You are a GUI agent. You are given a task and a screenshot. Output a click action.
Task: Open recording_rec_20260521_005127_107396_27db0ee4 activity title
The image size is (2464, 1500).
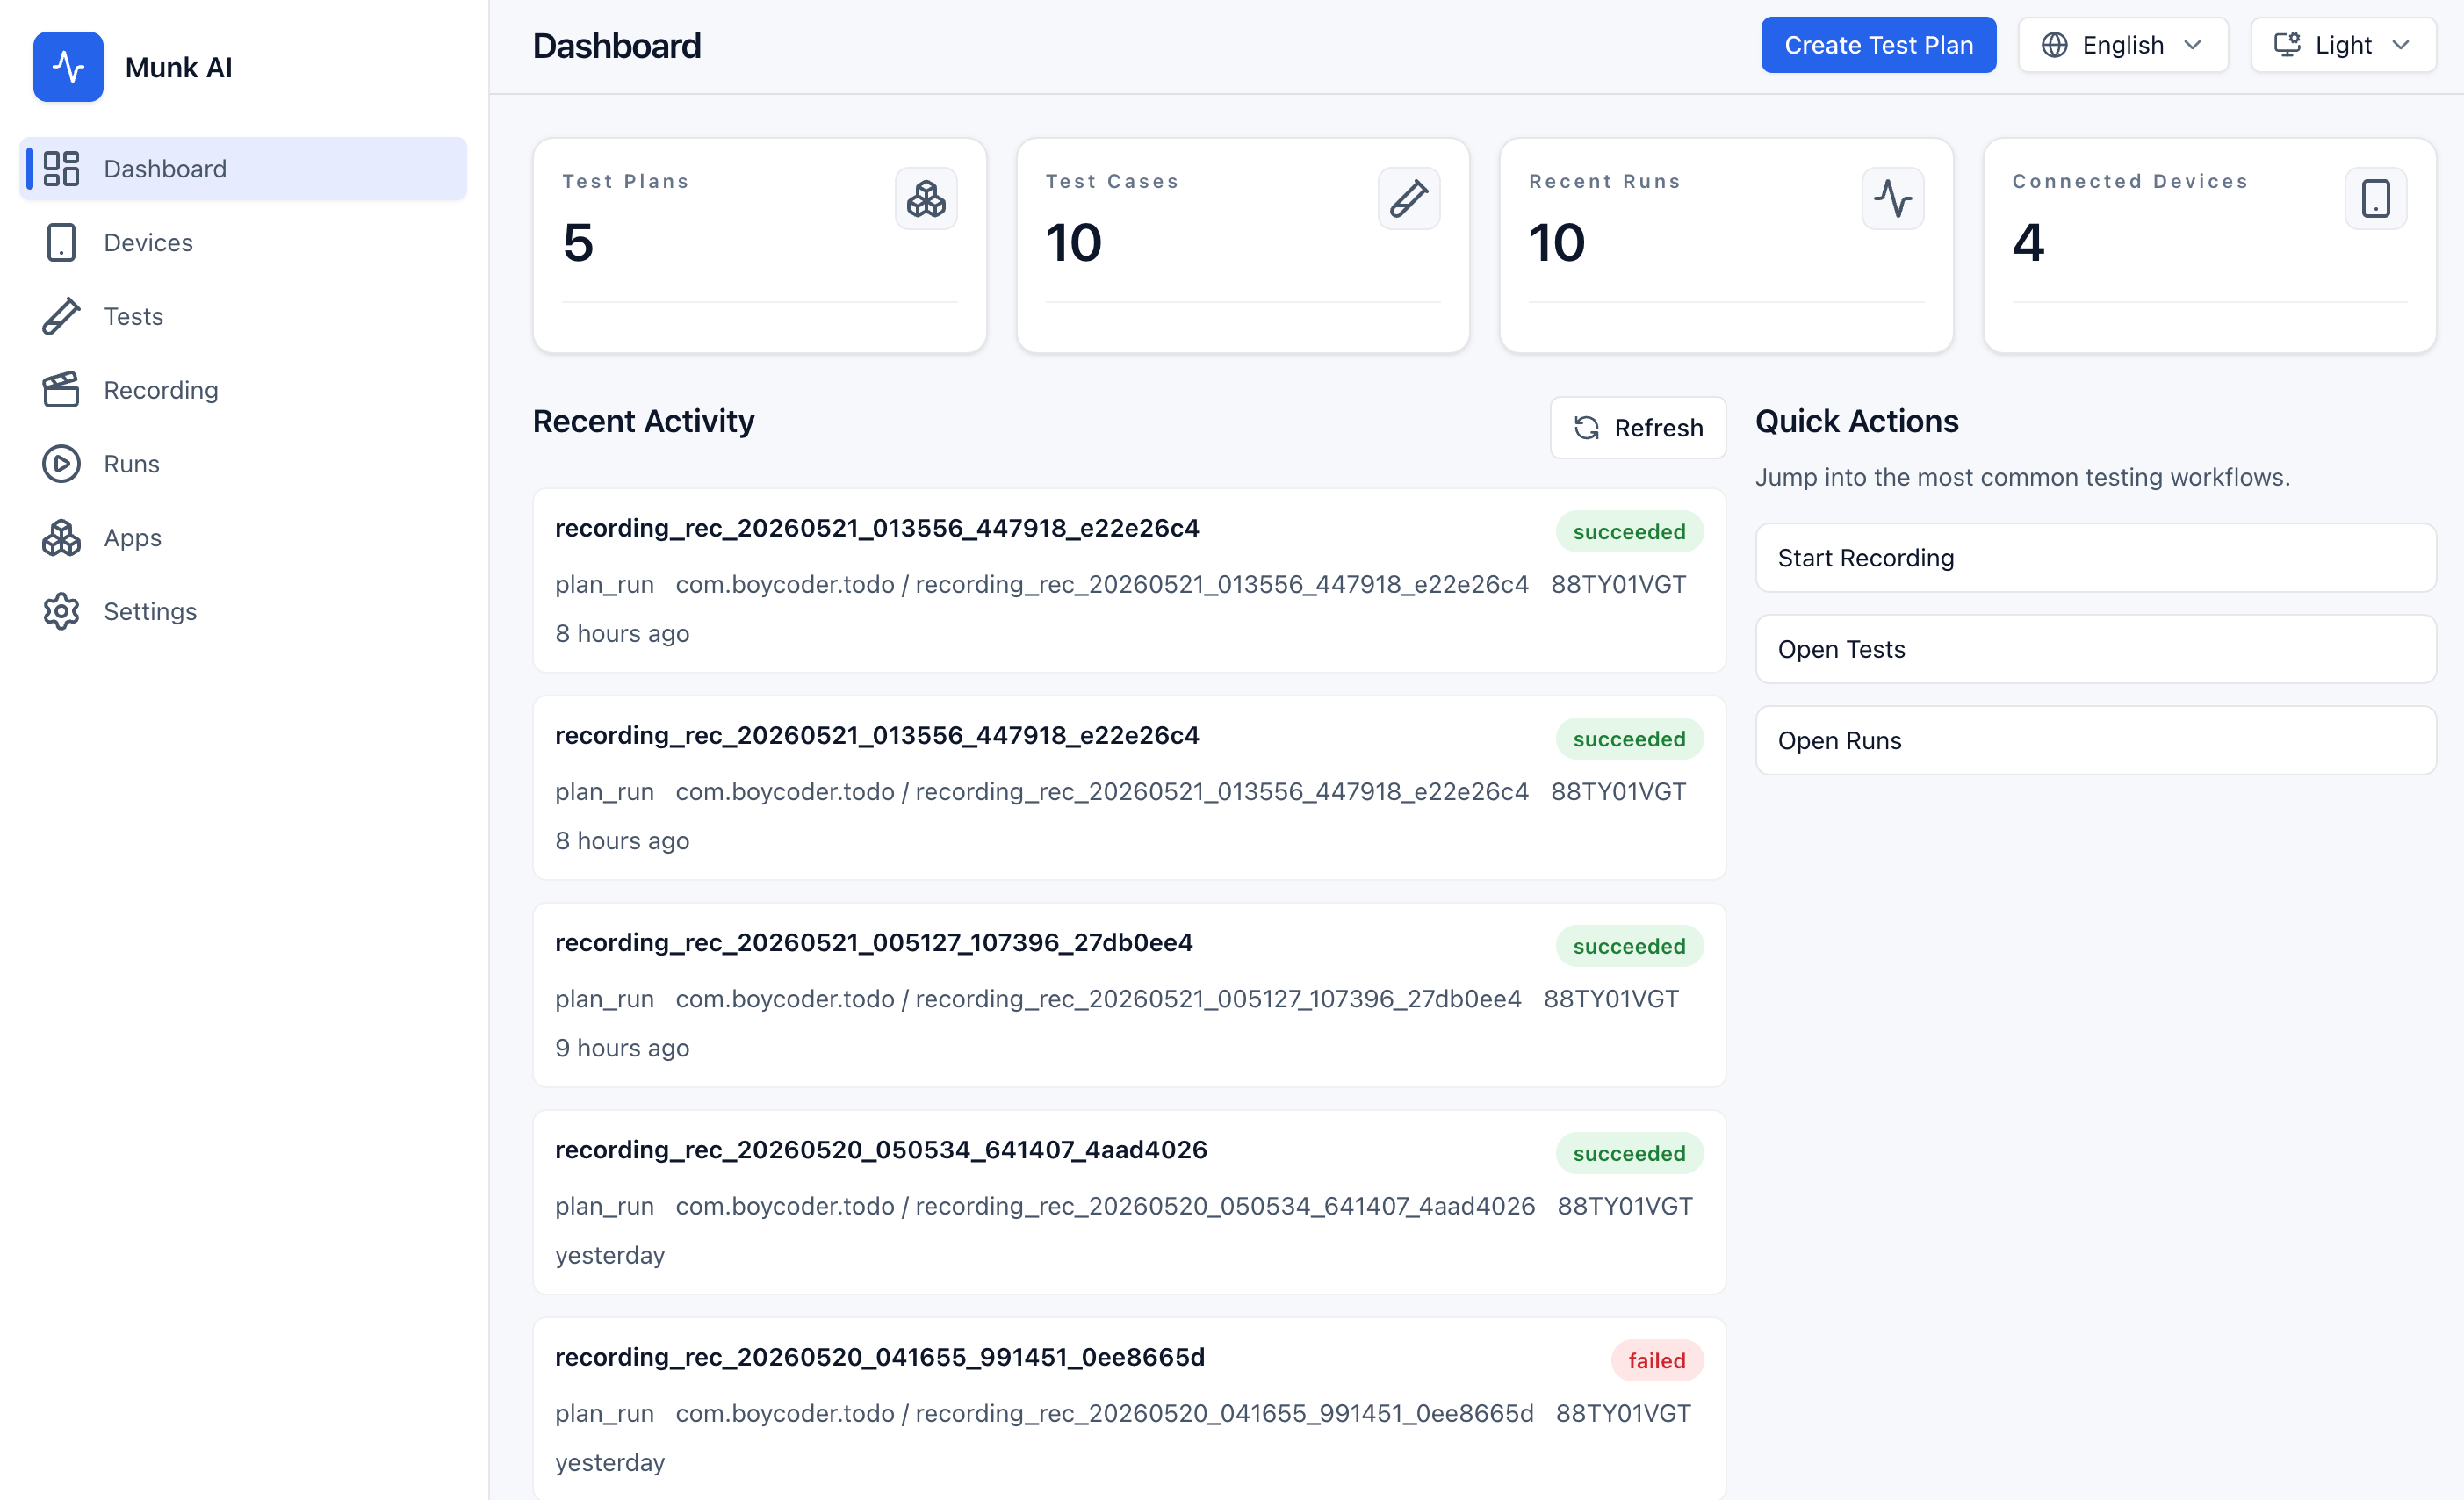coord(874,942)
